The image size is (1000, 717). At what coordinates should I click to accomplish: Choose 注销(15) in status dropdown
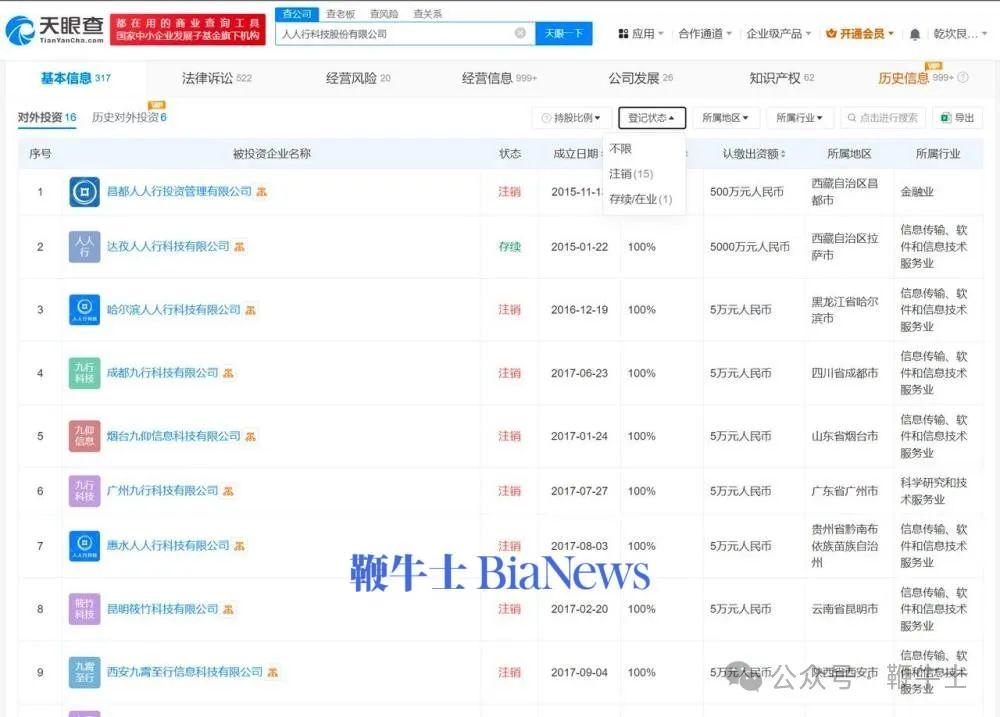pos(631,174)
